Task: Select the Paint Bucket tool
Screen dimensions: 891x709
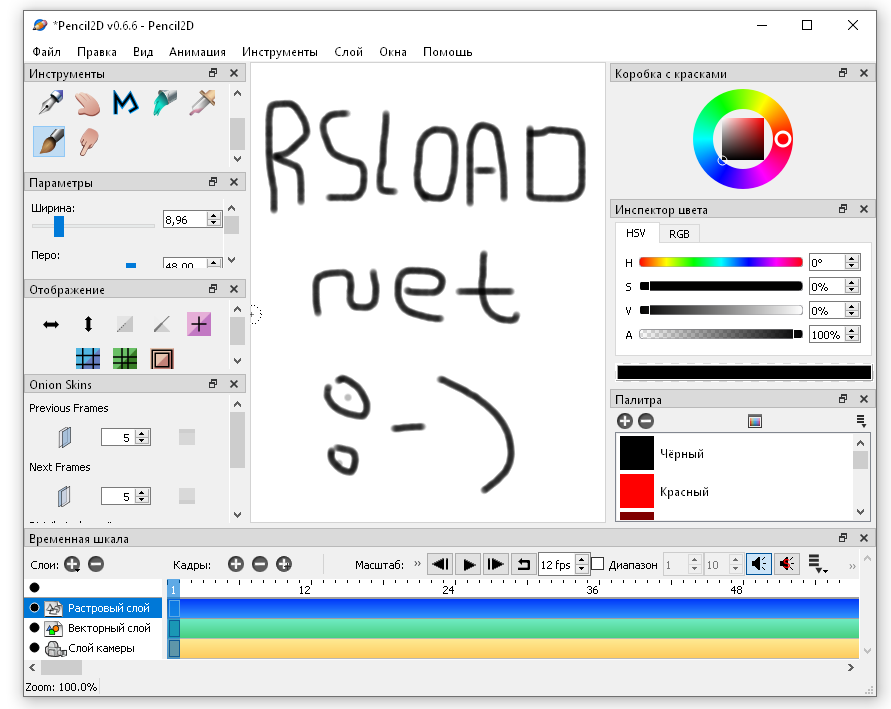Action: [165, 103]
